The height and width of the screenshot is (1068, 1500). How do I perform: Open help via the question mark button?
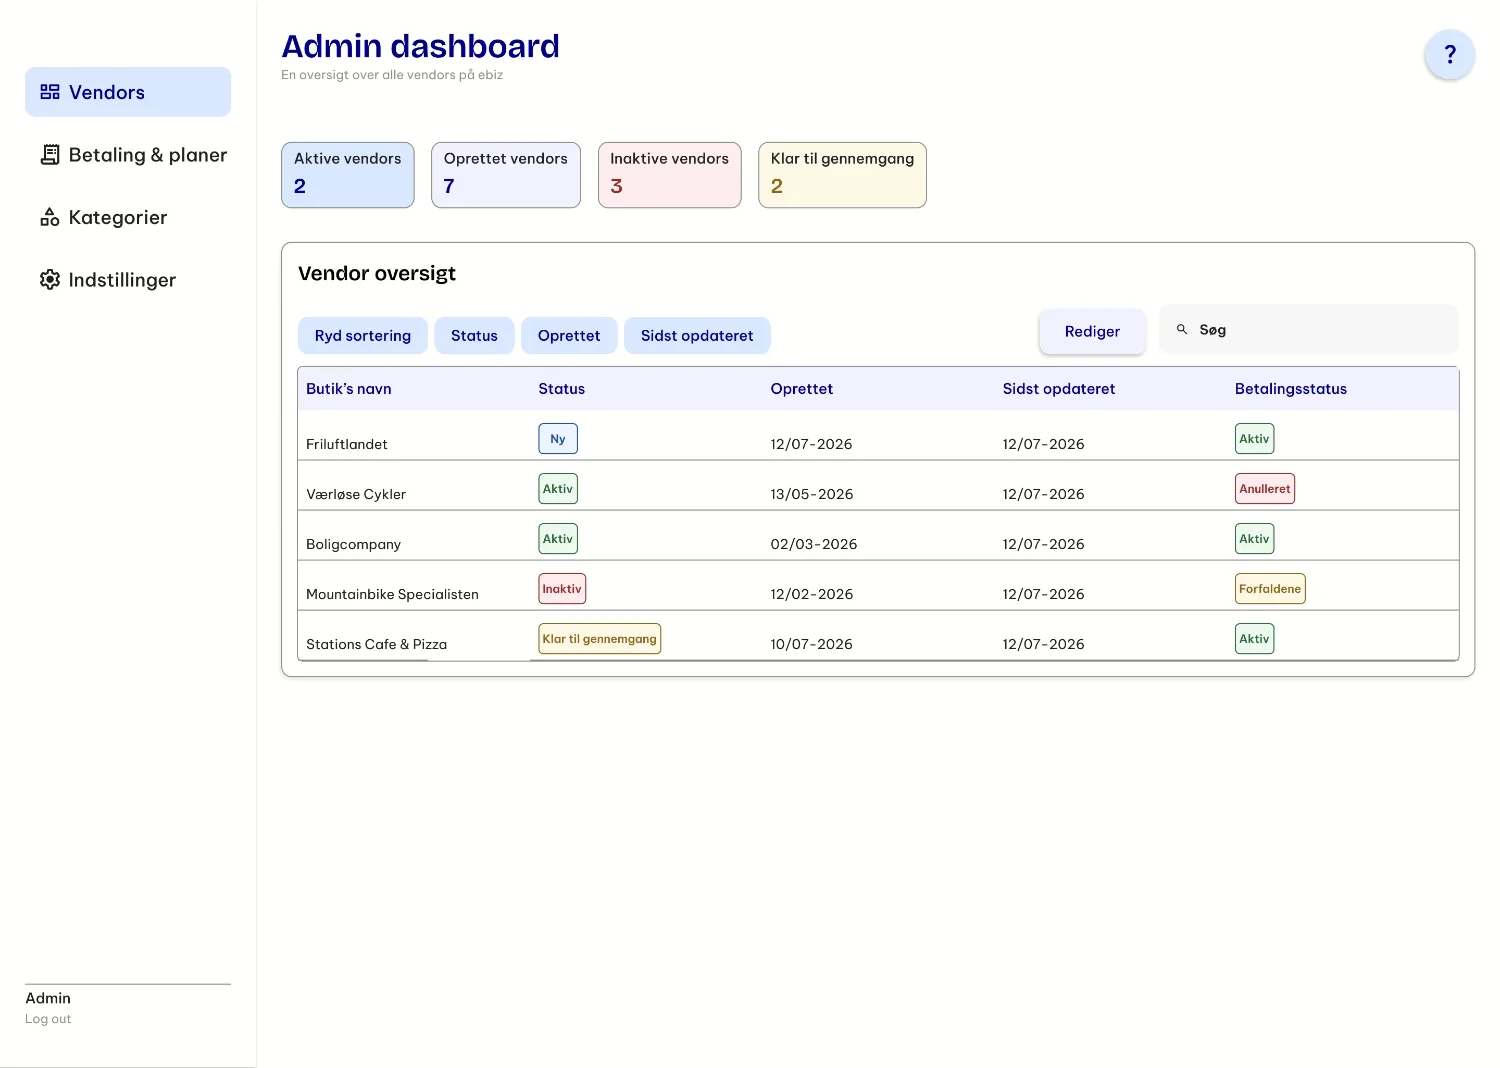(x=1450, y=54)
